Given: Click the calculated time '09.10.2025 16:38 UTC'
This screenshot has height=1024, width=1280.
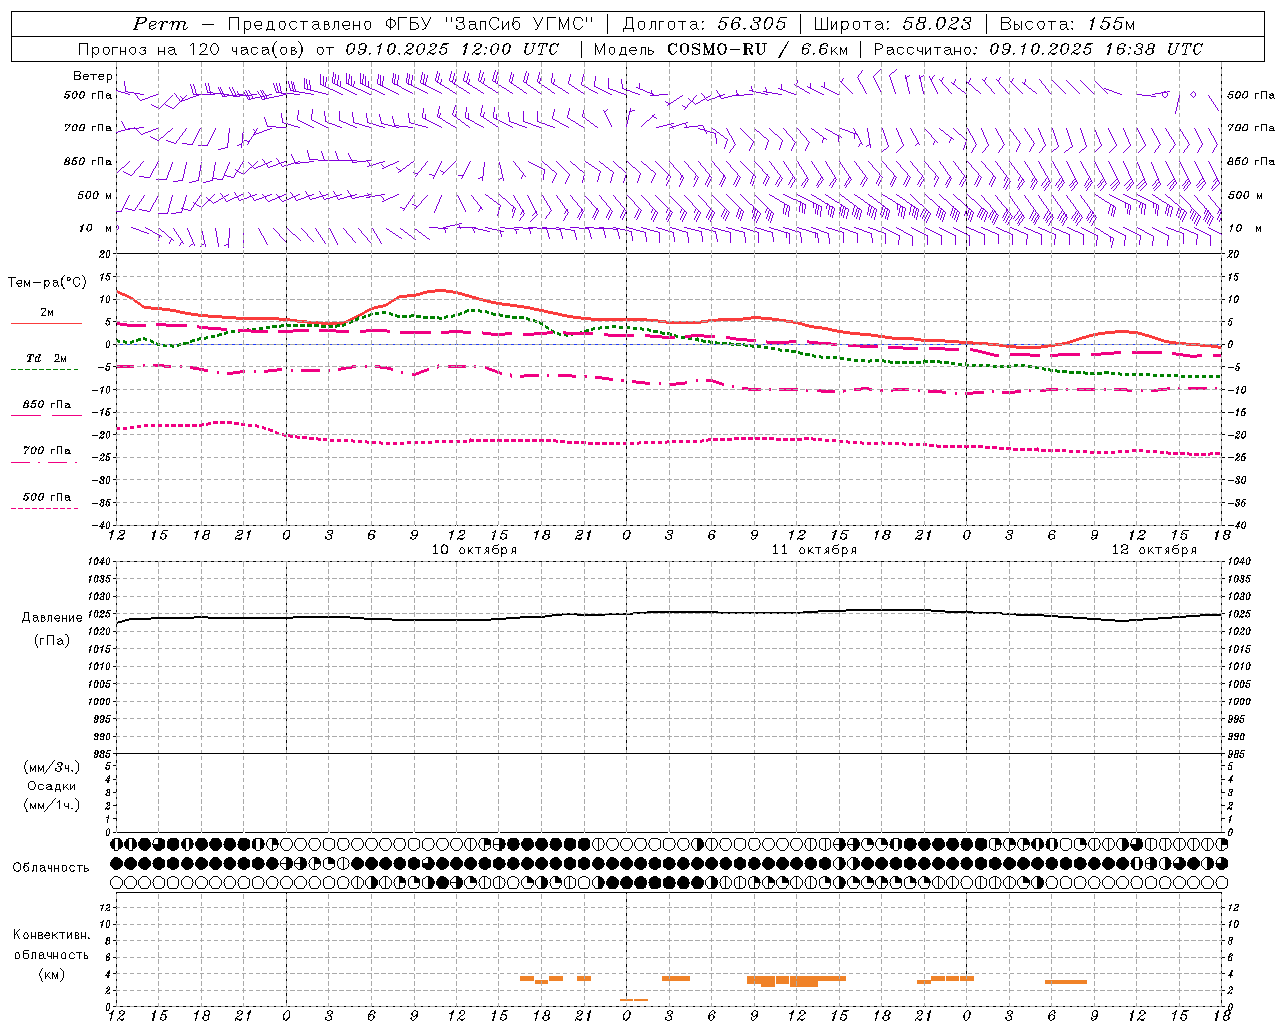Looking at the screenshot, I should point(1096,49).
